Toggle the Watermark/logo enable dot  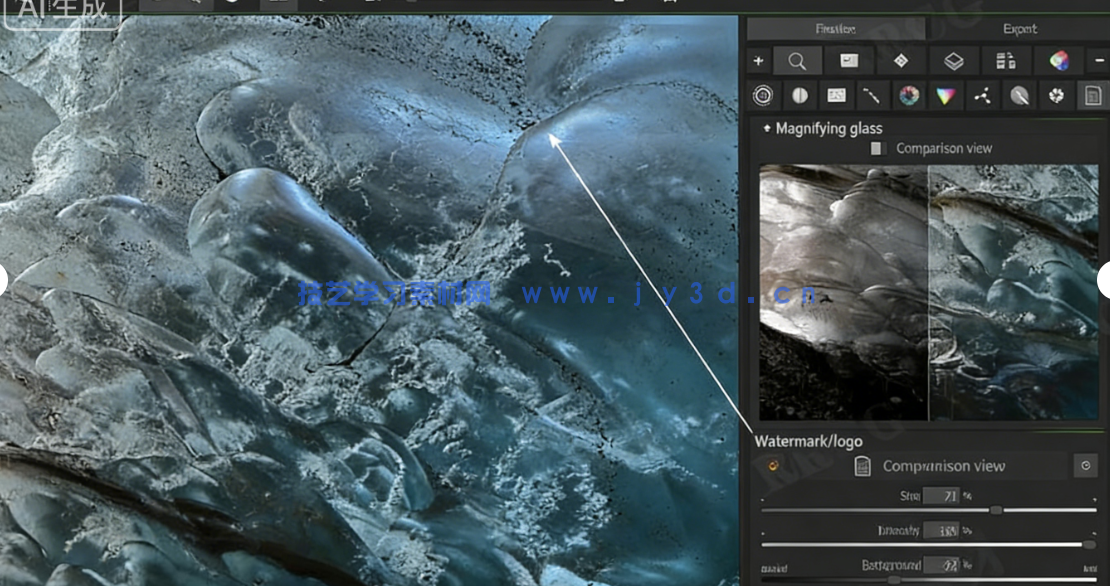point(773,465)
